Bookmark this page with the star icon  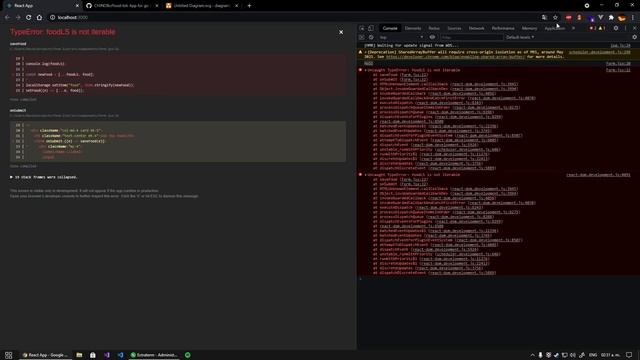pyautogui.click(x=555, y=18)
